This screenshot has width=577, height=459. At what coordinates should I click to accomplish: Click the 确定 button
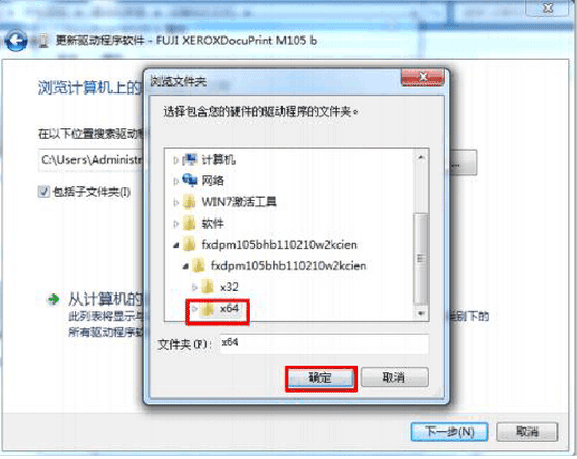pos(321,378)
